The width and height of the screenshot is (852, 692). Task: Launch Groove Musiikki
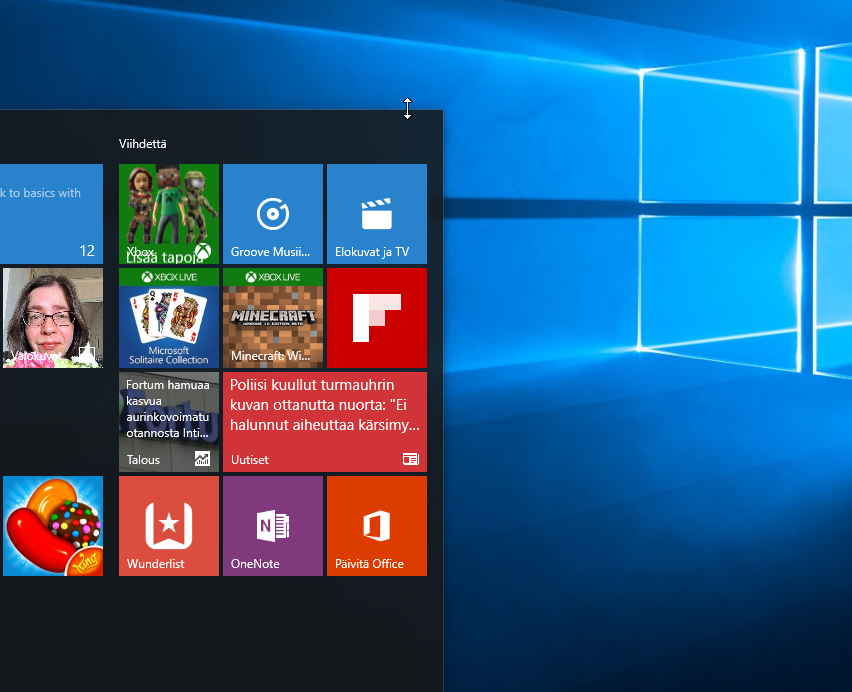[272, 213]
